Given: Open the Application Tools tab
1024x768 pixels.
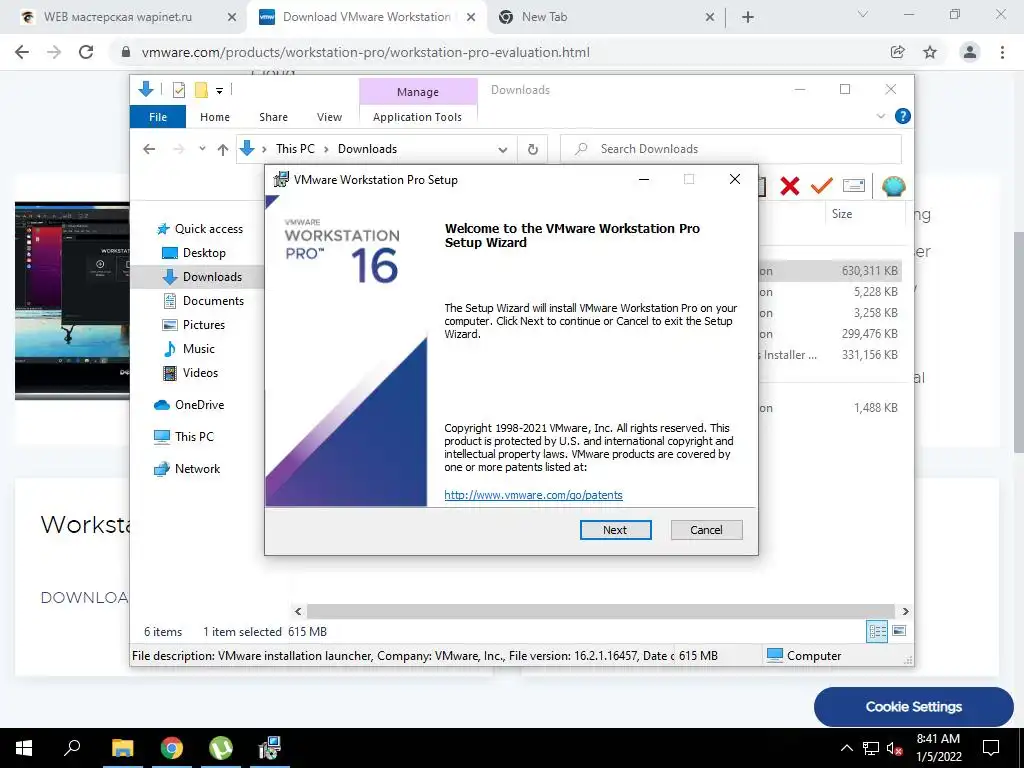Looking at the screenshot, I should pyautogui.click(x=417, y=117).
